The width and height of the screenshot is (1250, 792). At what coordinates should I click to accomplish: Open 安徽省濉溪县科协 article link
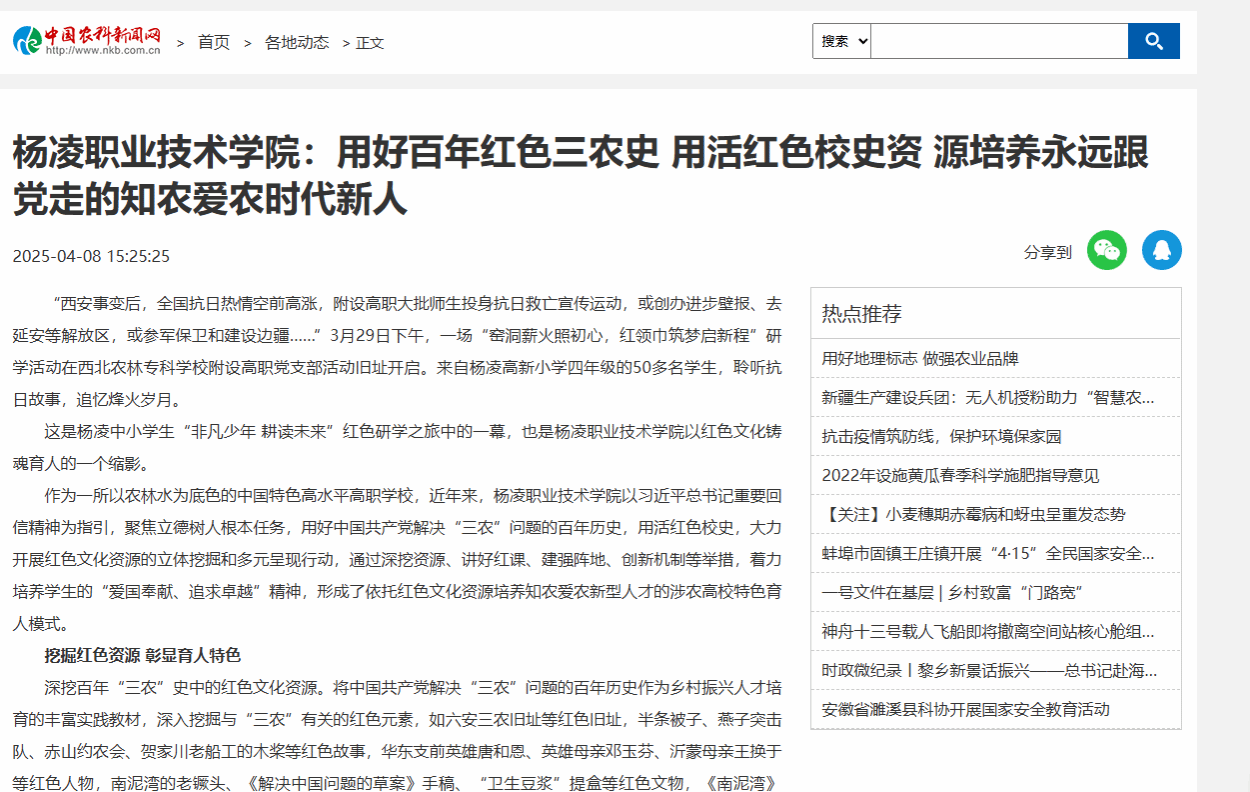965,709
